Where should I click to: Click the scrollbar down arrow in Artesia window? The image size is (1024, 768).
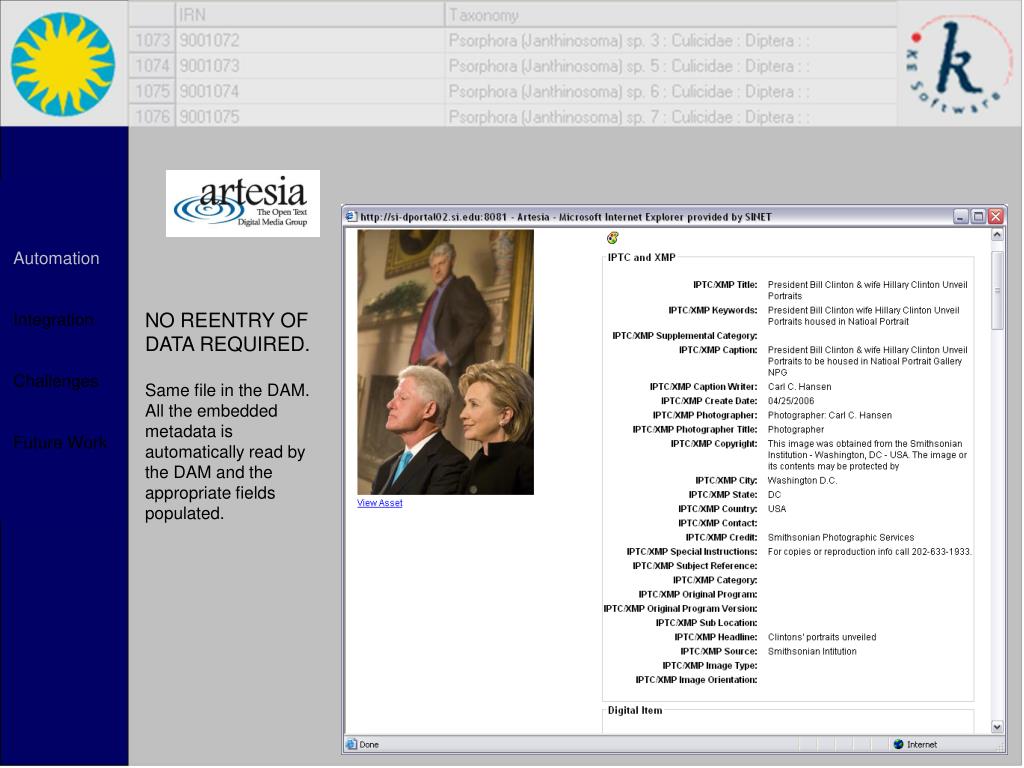point(997,726)
